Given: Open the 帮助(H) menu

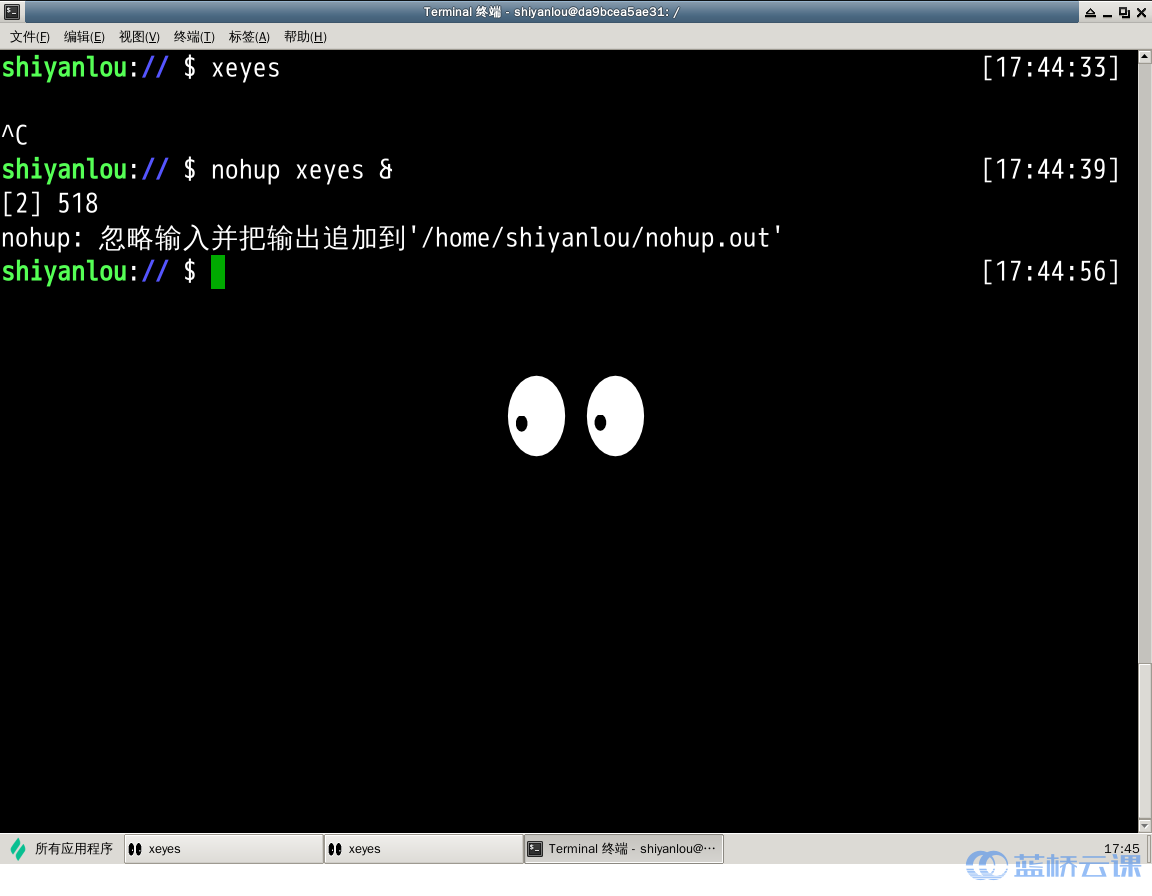Looking at the screenshot, I should 305,37.
